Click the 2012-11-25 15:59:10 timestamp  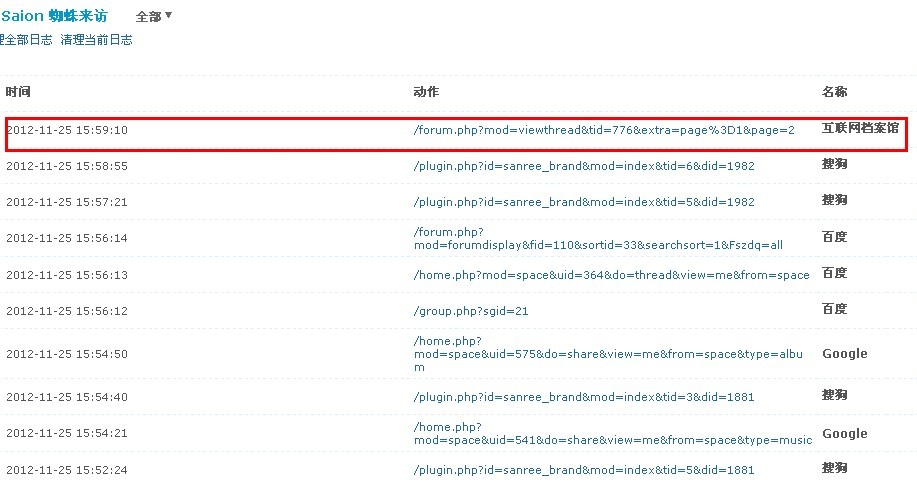[x=67, y=130]
